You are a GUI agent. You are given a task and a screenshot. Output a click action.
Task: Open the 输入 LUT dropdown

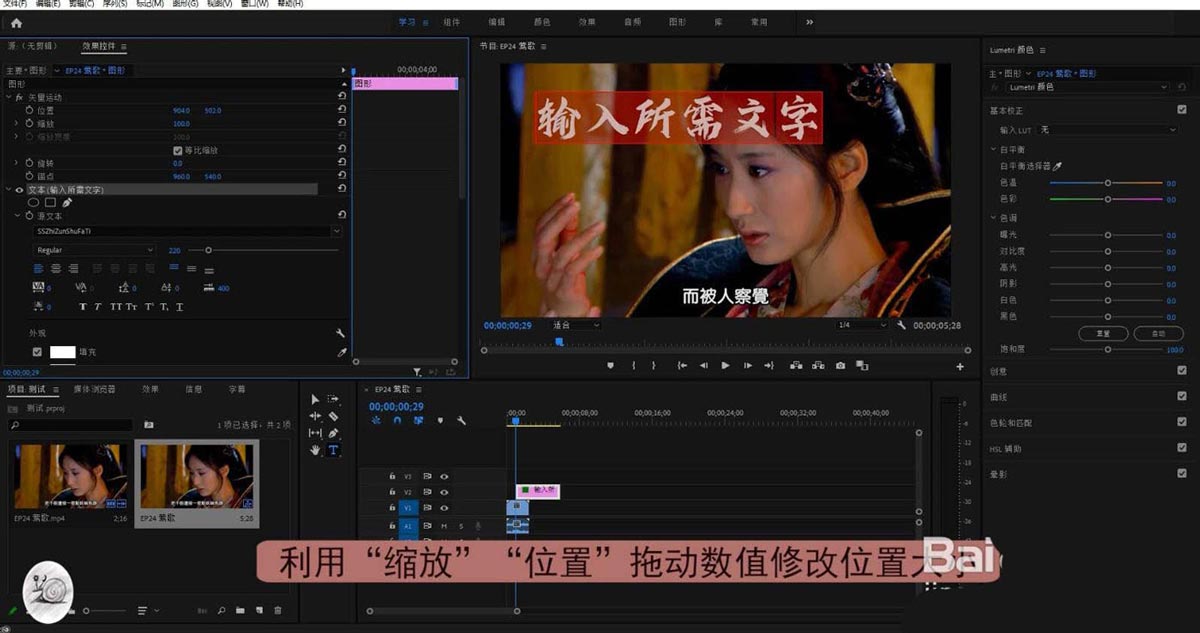(1107, 130)
